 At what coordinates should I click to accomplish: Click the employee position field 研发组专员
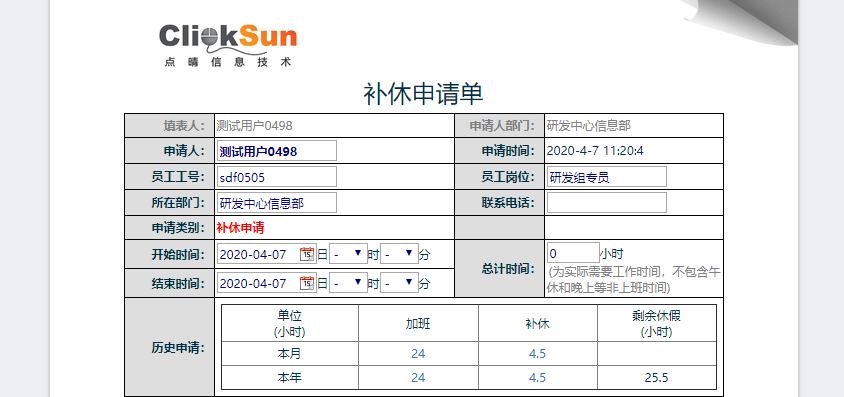[607, 176]
